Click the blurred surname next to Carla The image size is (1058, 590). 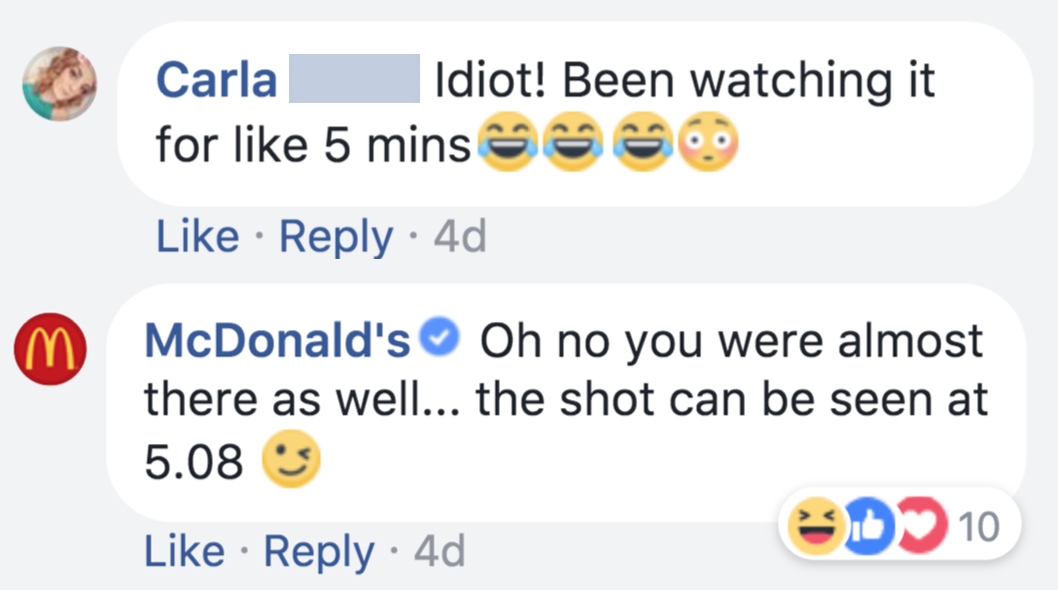point(354,79)
